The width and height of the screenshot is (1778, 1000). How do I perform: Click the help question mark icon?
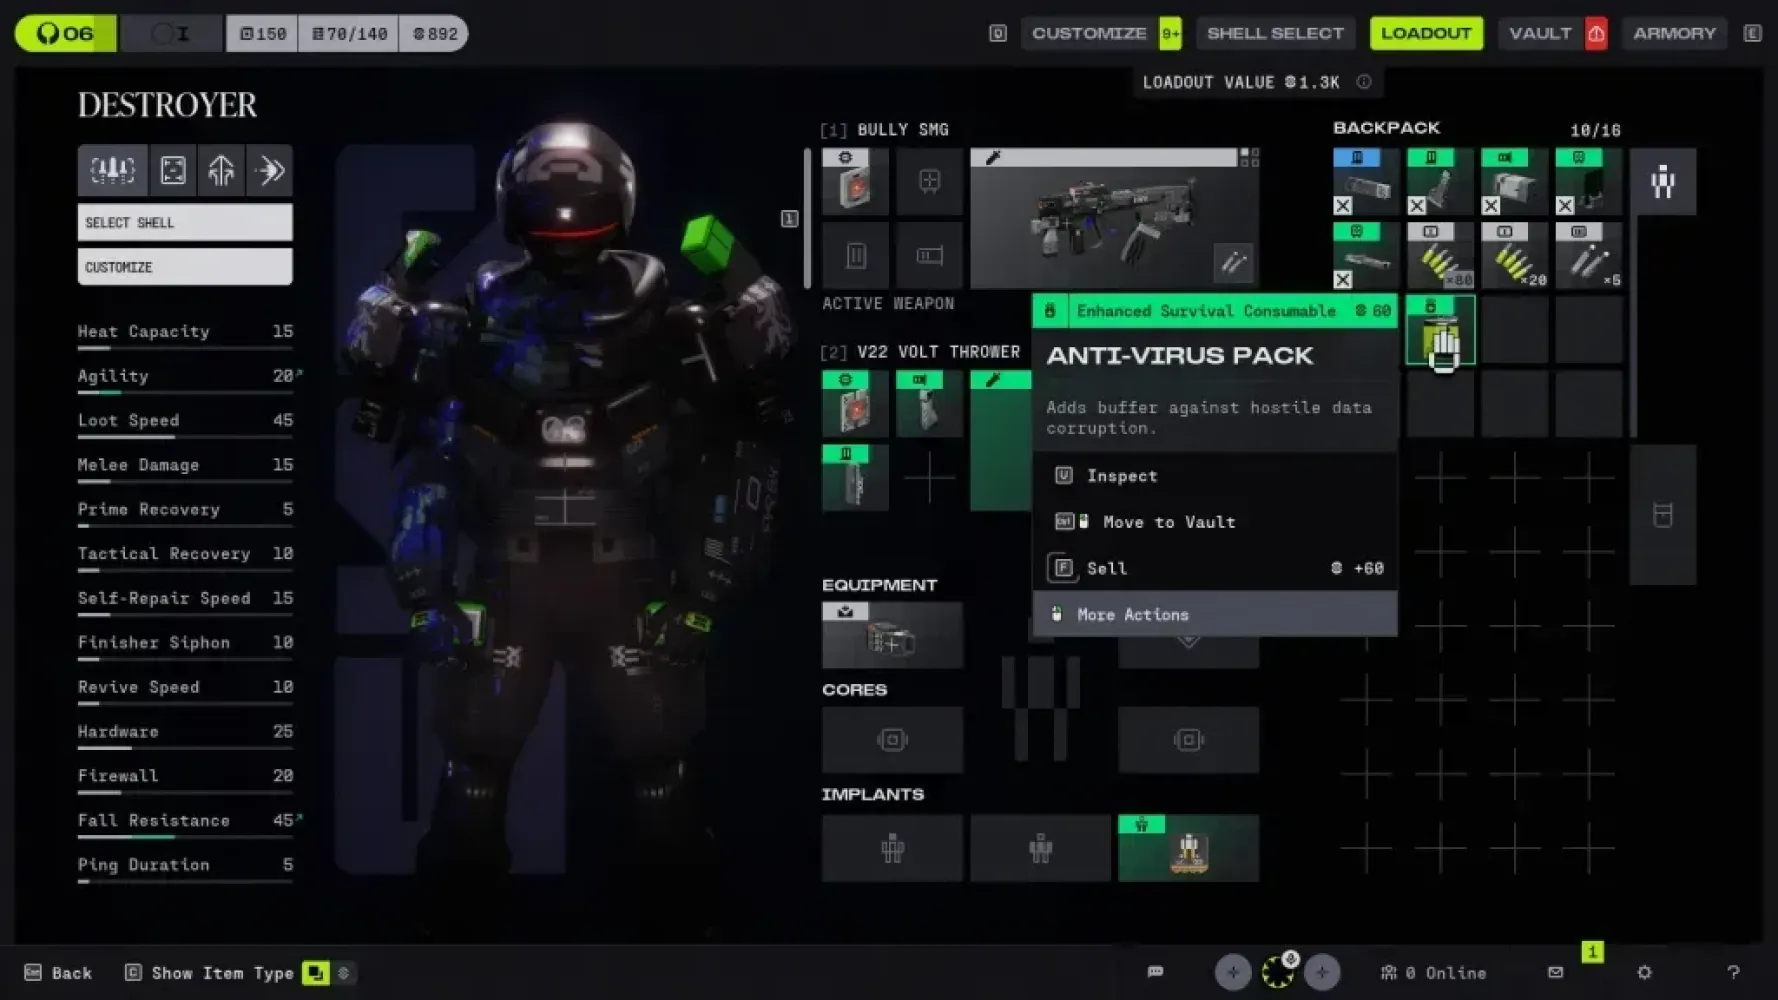(1733, 972)
